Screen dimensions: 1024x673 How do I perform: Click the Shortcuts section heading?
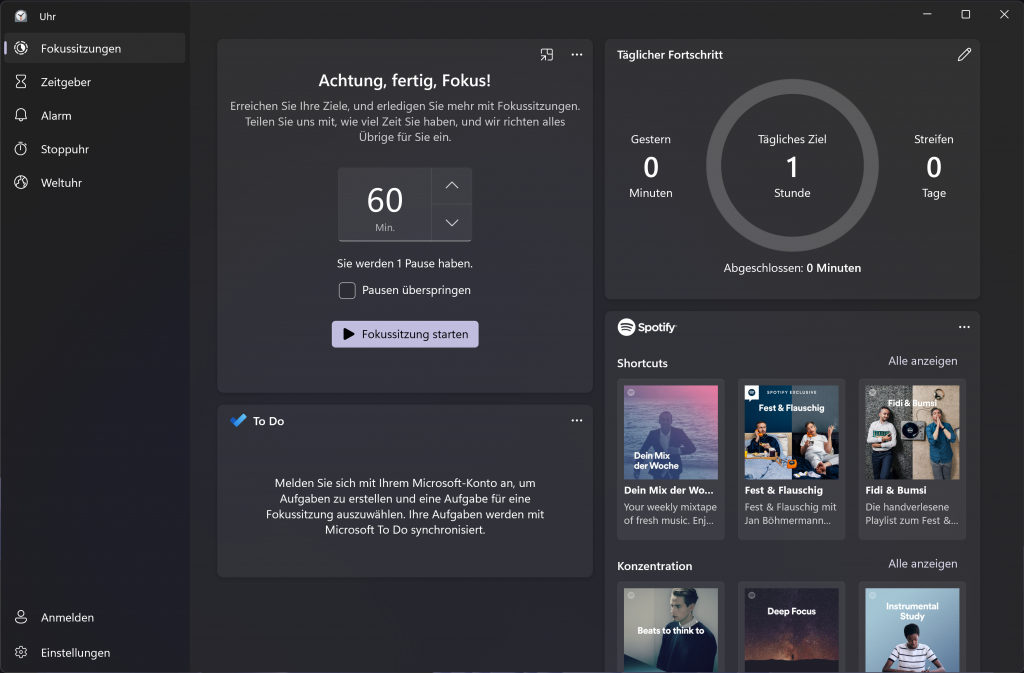643,363
